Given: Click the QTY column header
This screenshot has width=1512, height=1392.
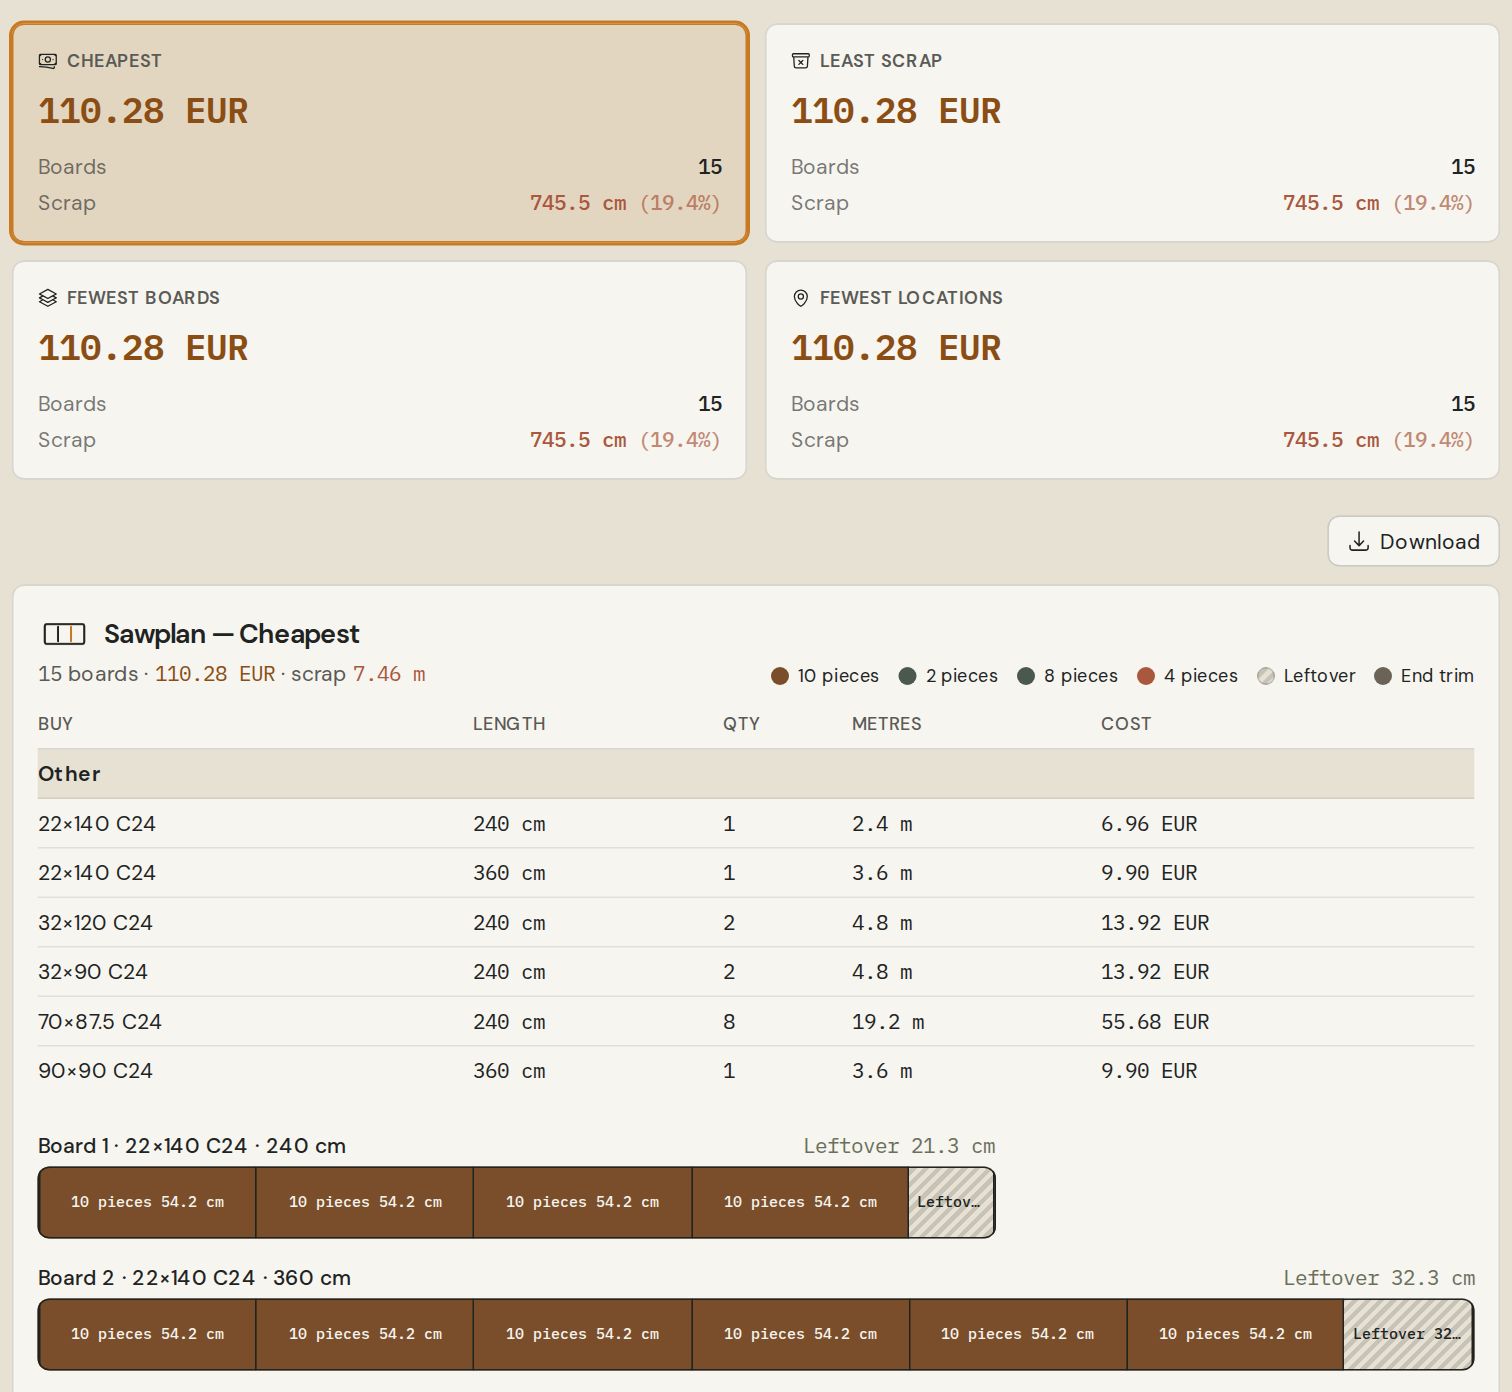Looking at the screenshot, I should coord(741,724).
